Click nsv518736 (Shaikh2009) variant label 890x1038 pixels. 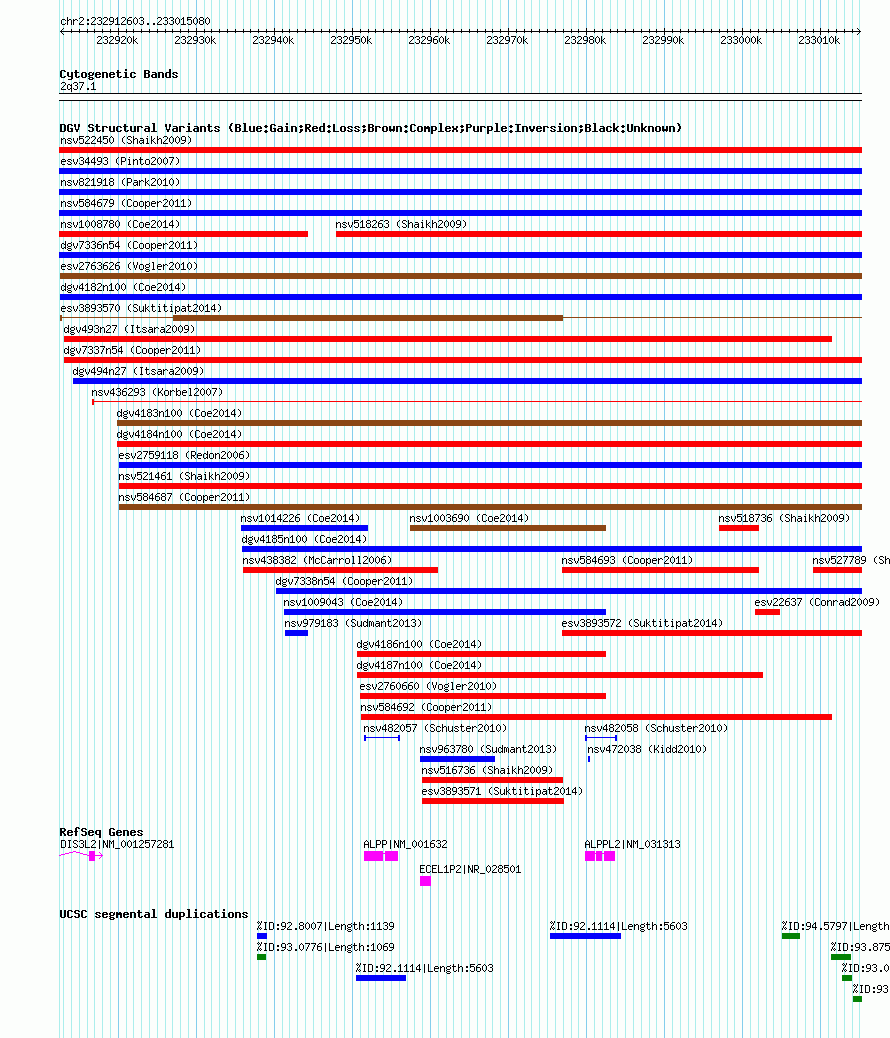point(784,519)
